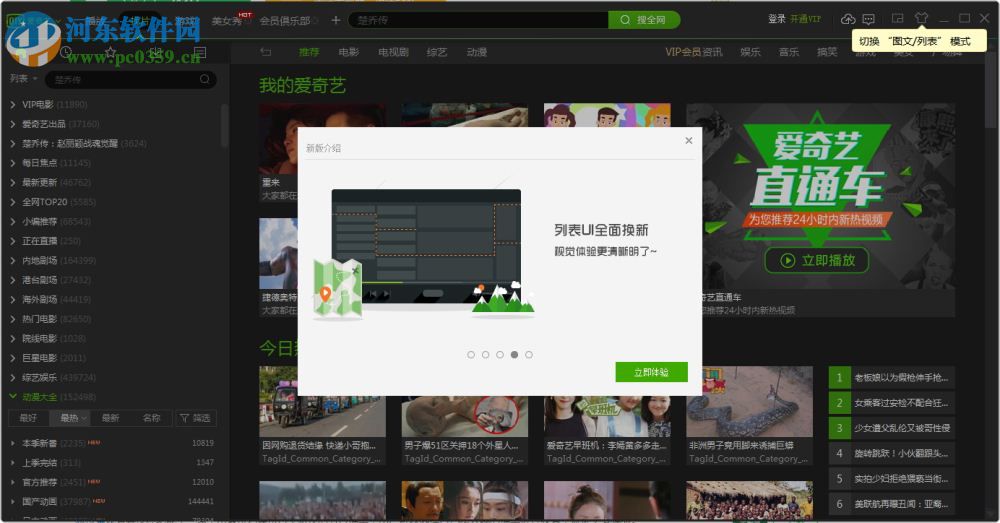
Task: Click the 筛选 filter button
Action: pyautogui.click(x=195, y=418)
